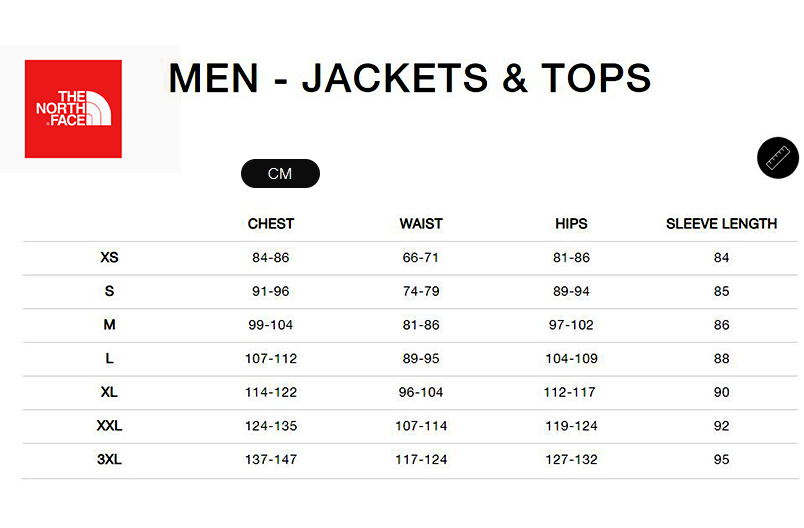Click the M size row label

[109, 324]
